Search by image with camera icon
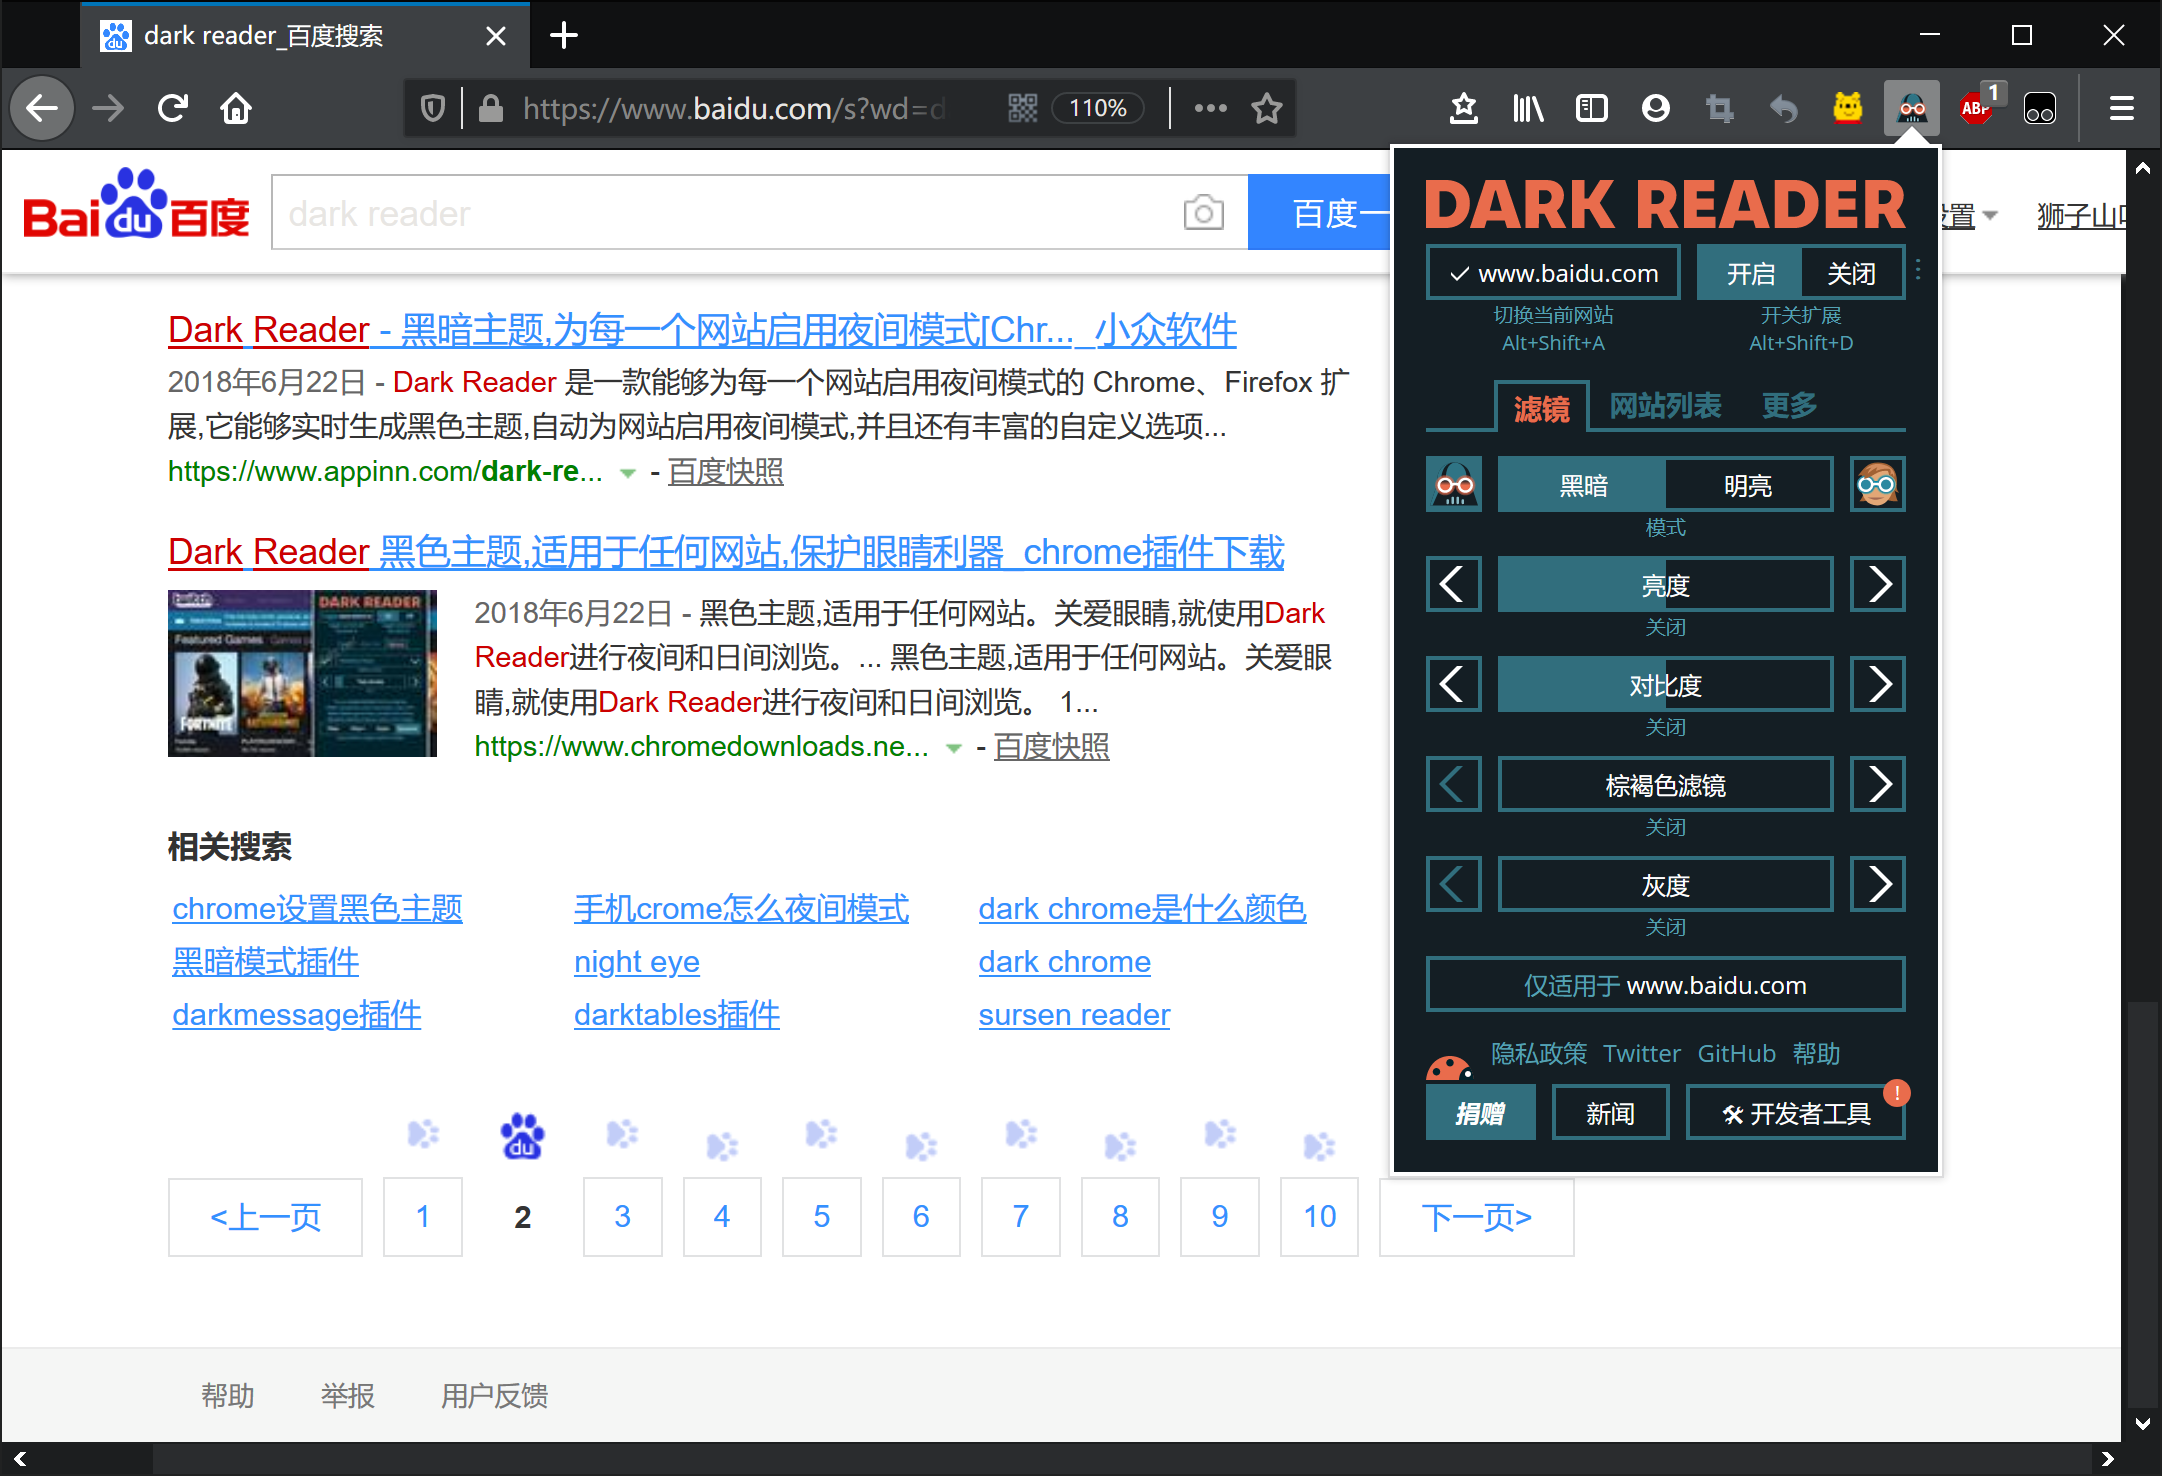 point(1203,212)
